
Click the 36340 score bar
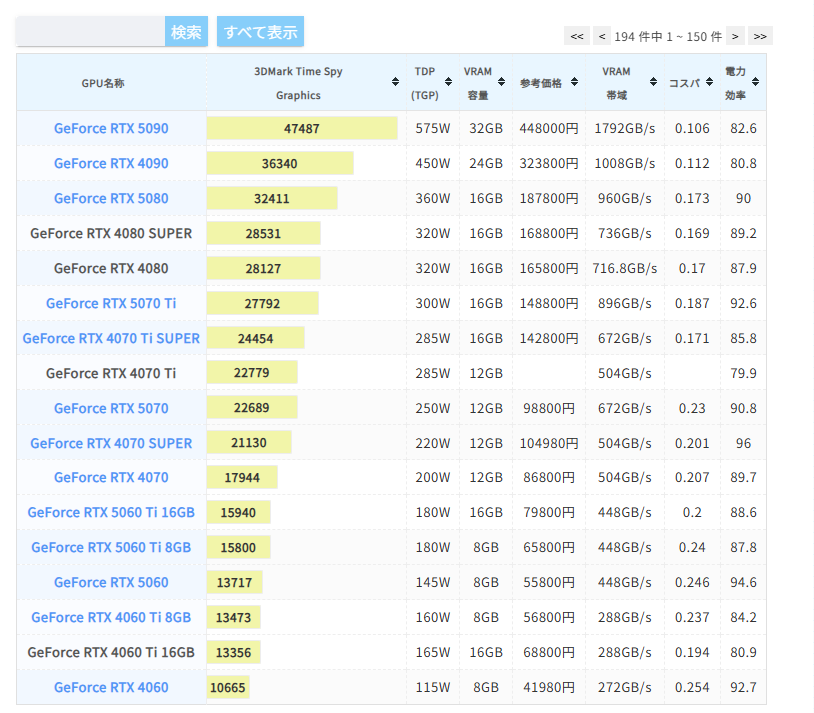click(280, 163)
